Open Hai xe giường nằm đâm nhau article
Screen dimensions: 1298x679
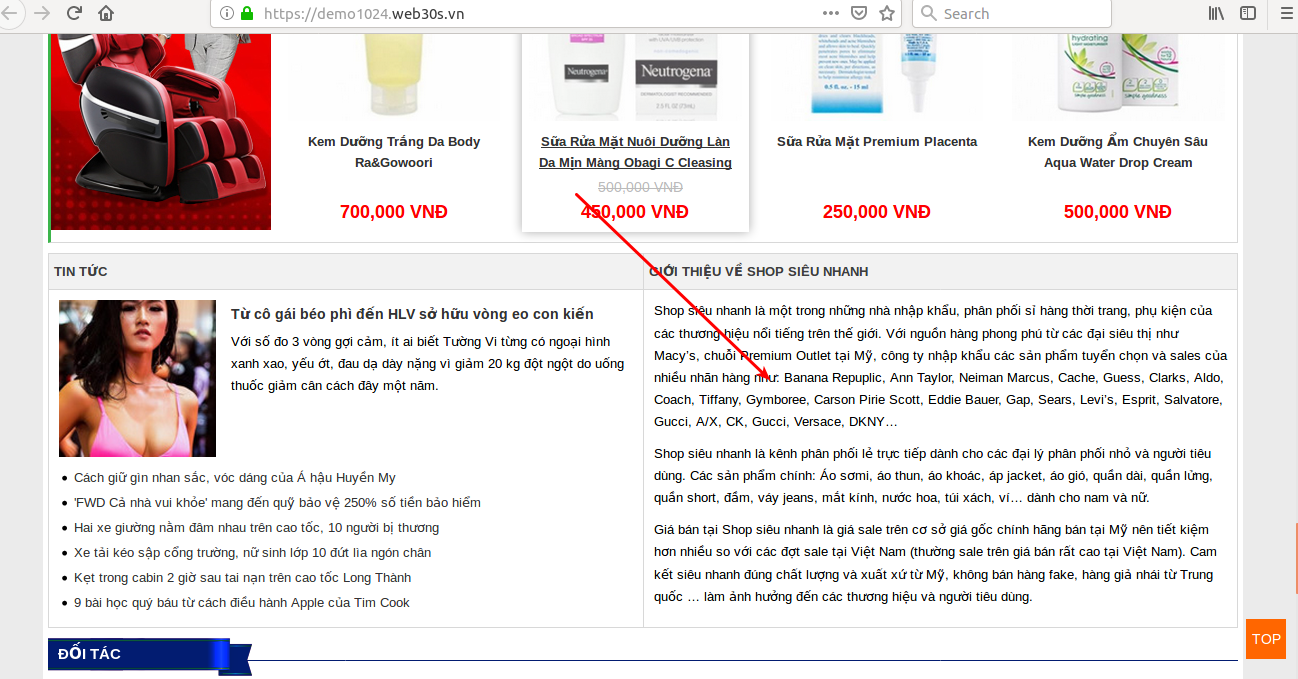[256, 528]
